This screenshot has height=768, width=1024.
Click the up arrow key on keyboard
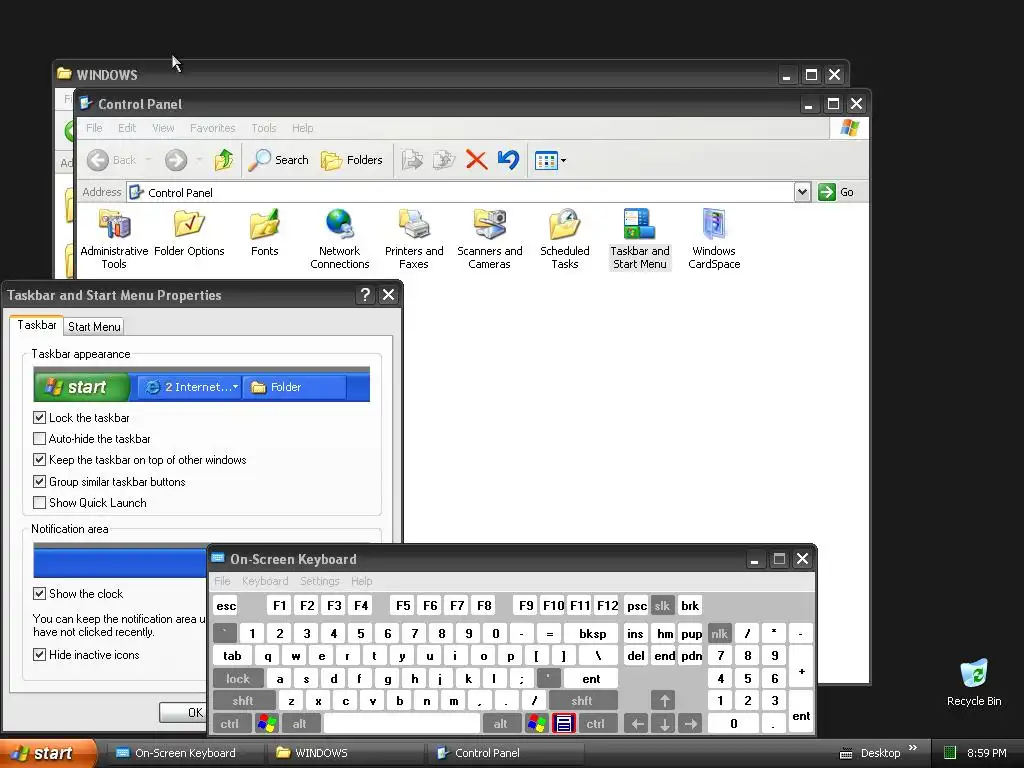(664, 700)
